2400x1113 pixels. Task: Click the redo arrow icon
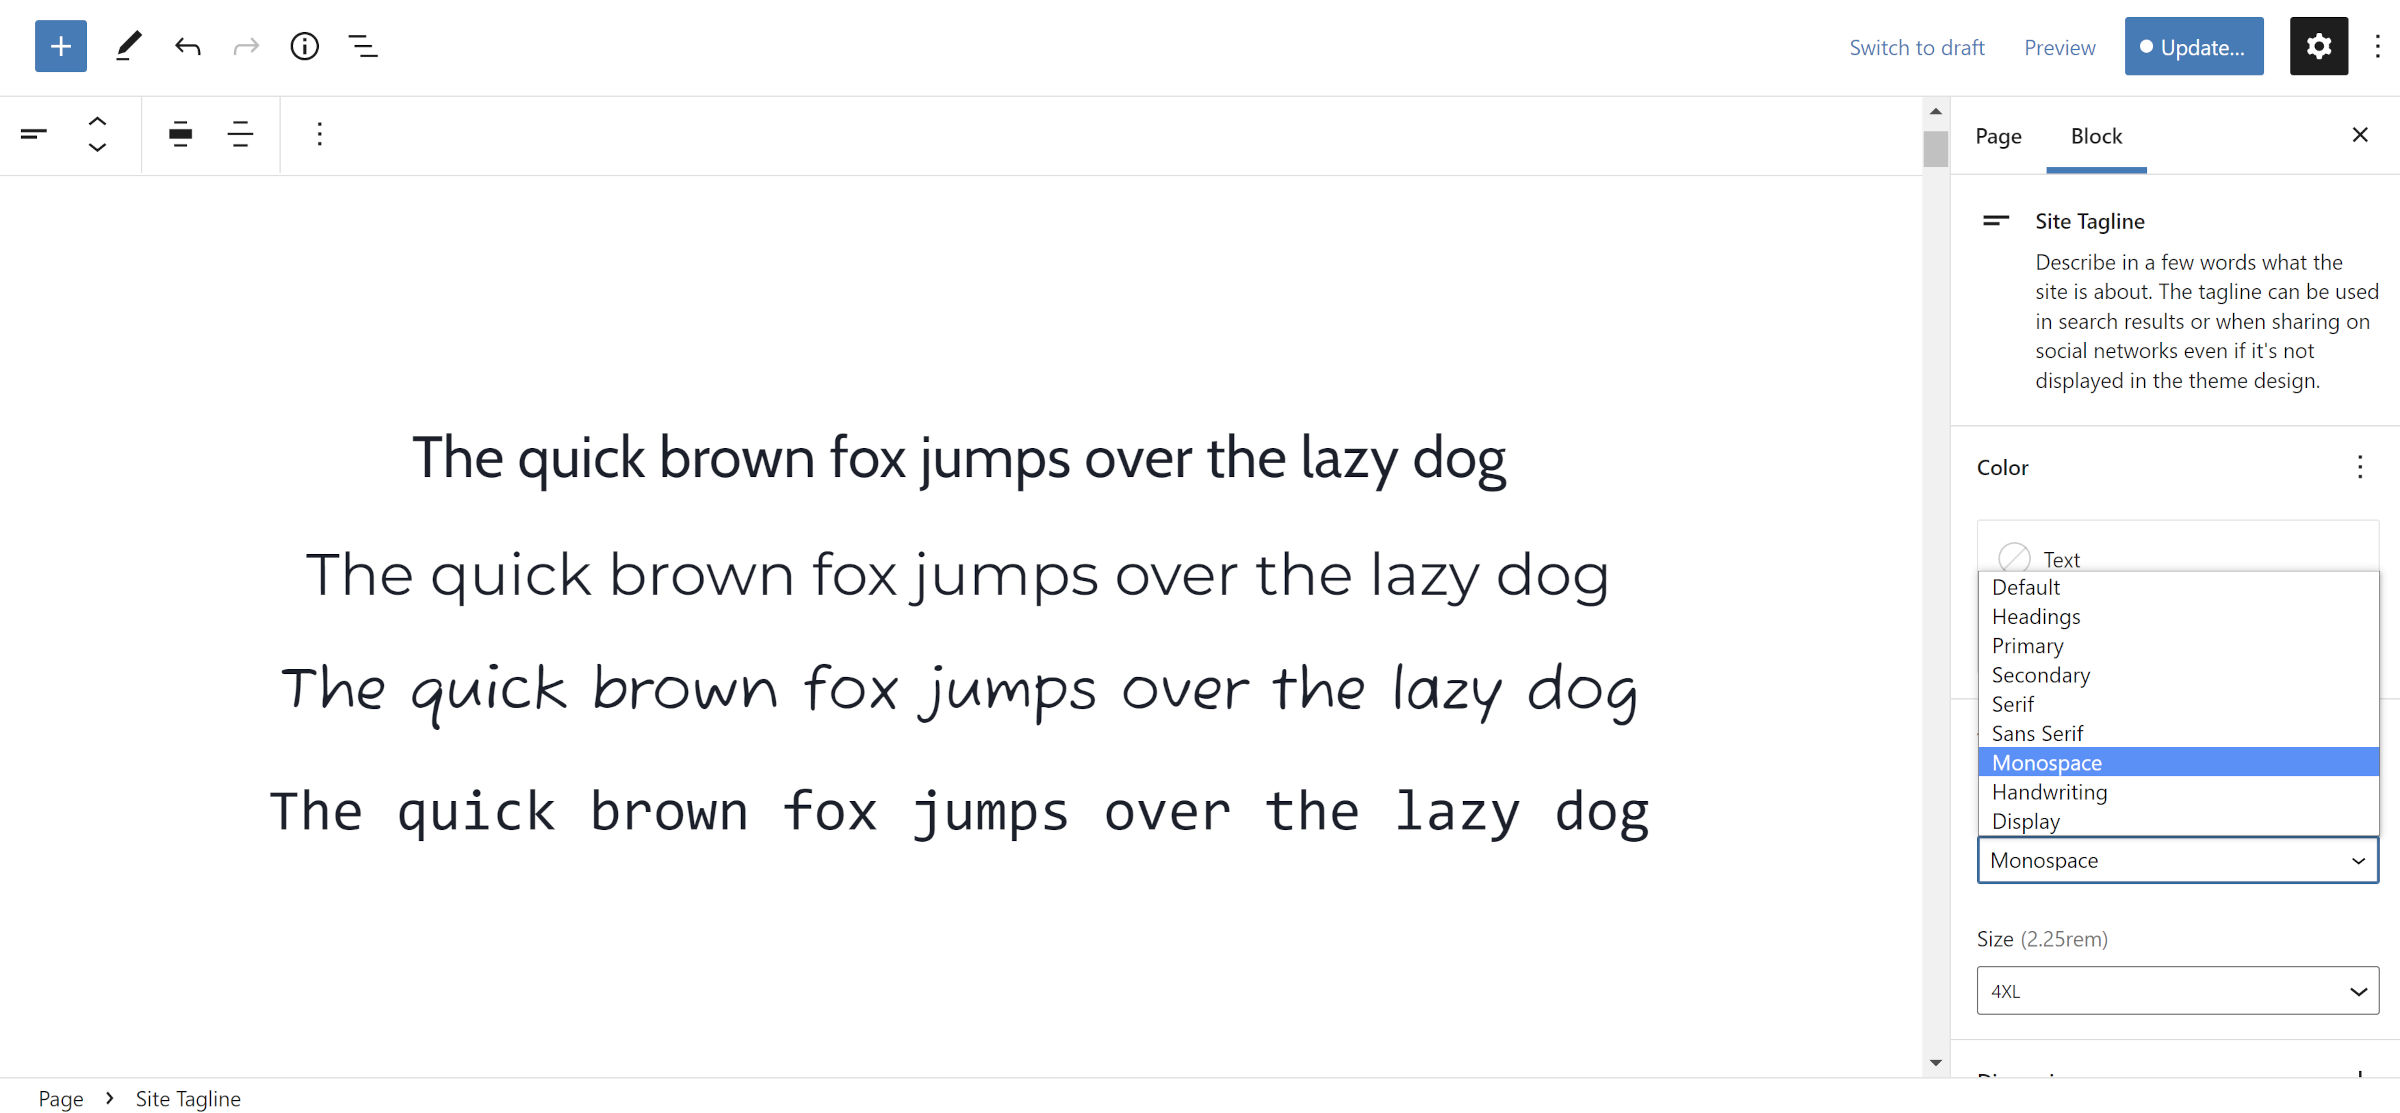246,46
